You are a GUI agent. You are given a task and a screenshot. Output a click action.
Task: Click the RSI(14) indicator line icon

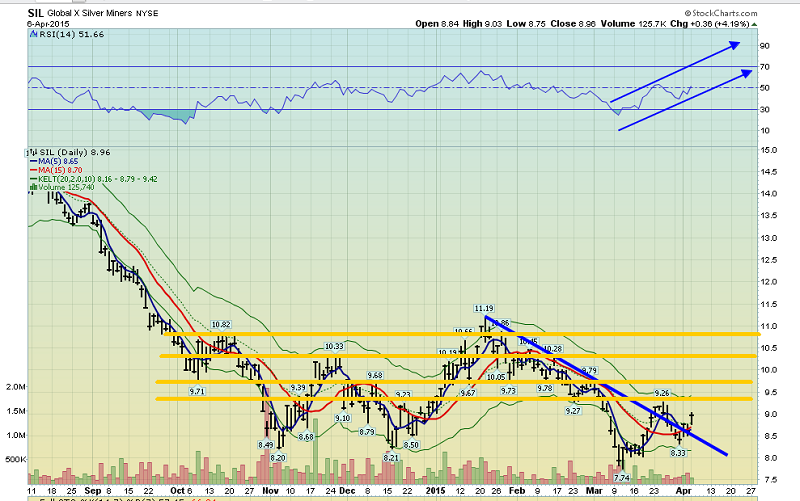33,34
